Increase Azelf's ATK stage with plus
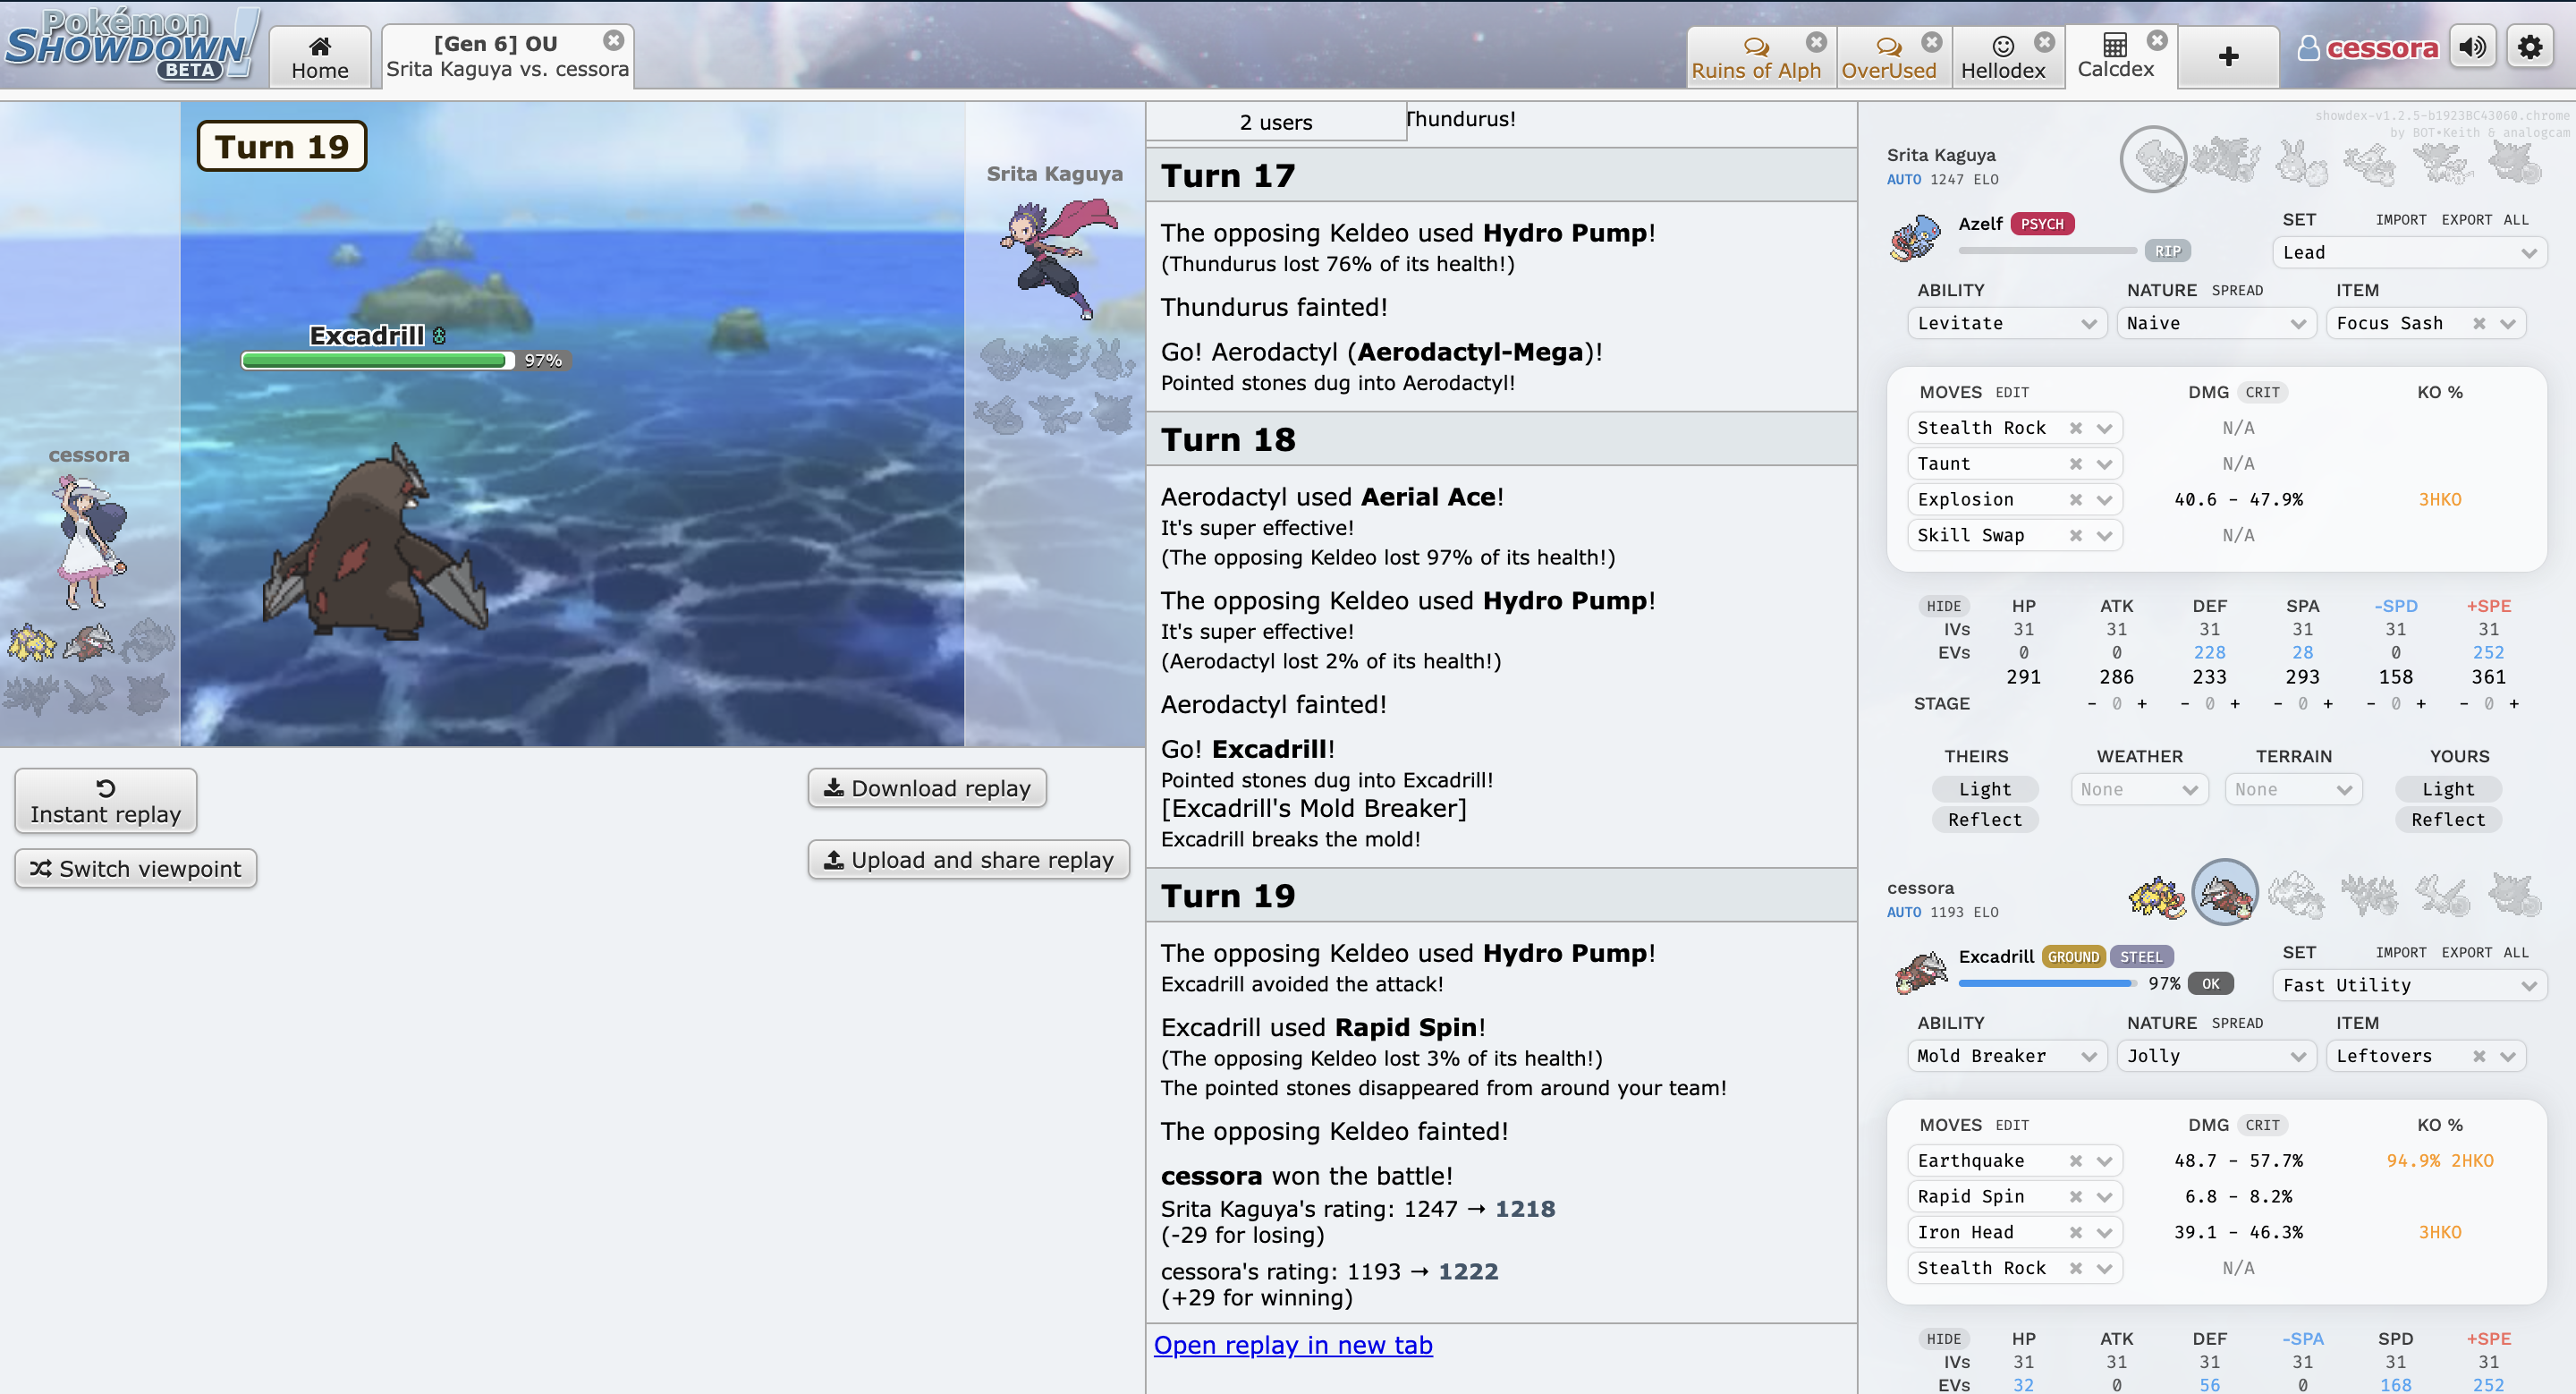Viewport: 2576px width, 1394px height. coord(2142,704)
